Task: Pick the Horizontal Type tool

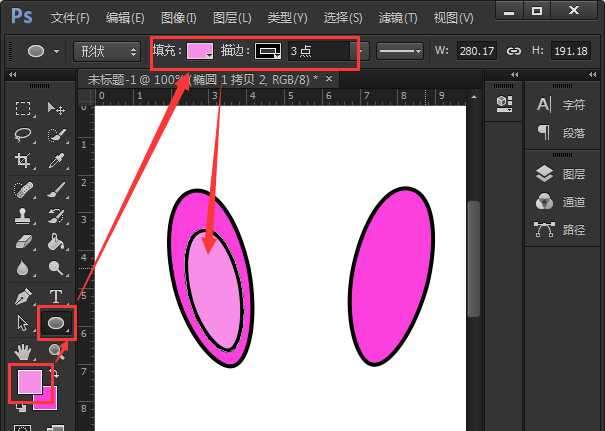Action: (56, 296)
